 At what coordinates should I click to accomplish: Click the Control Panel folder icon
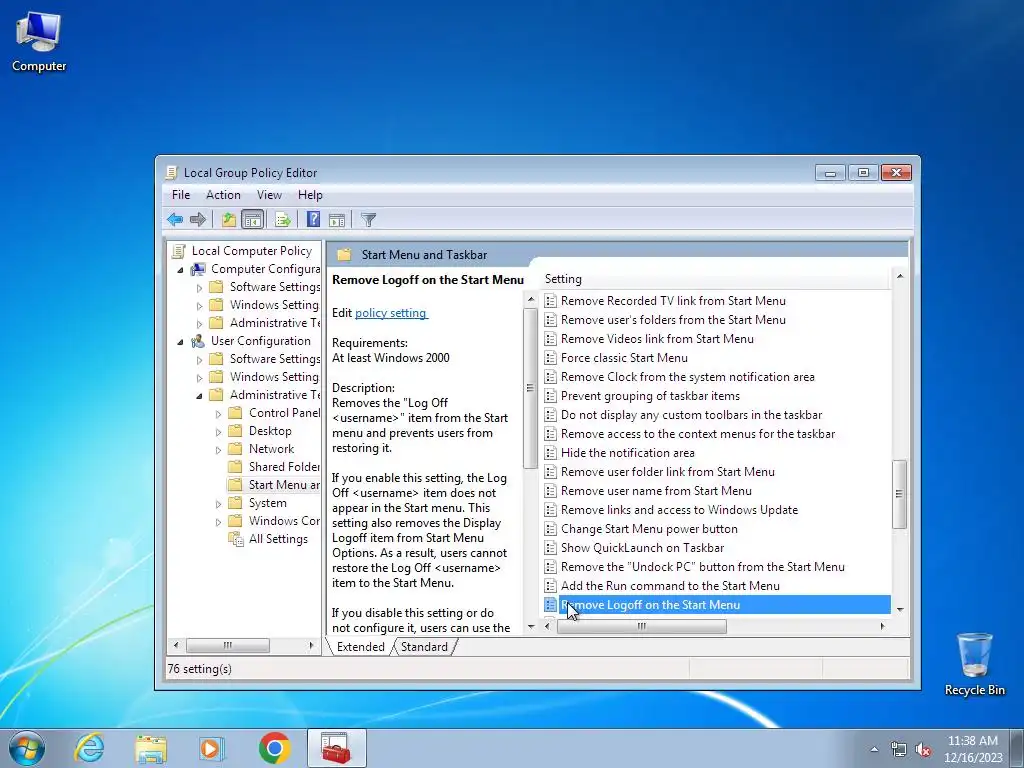click(x=235, y=413)
